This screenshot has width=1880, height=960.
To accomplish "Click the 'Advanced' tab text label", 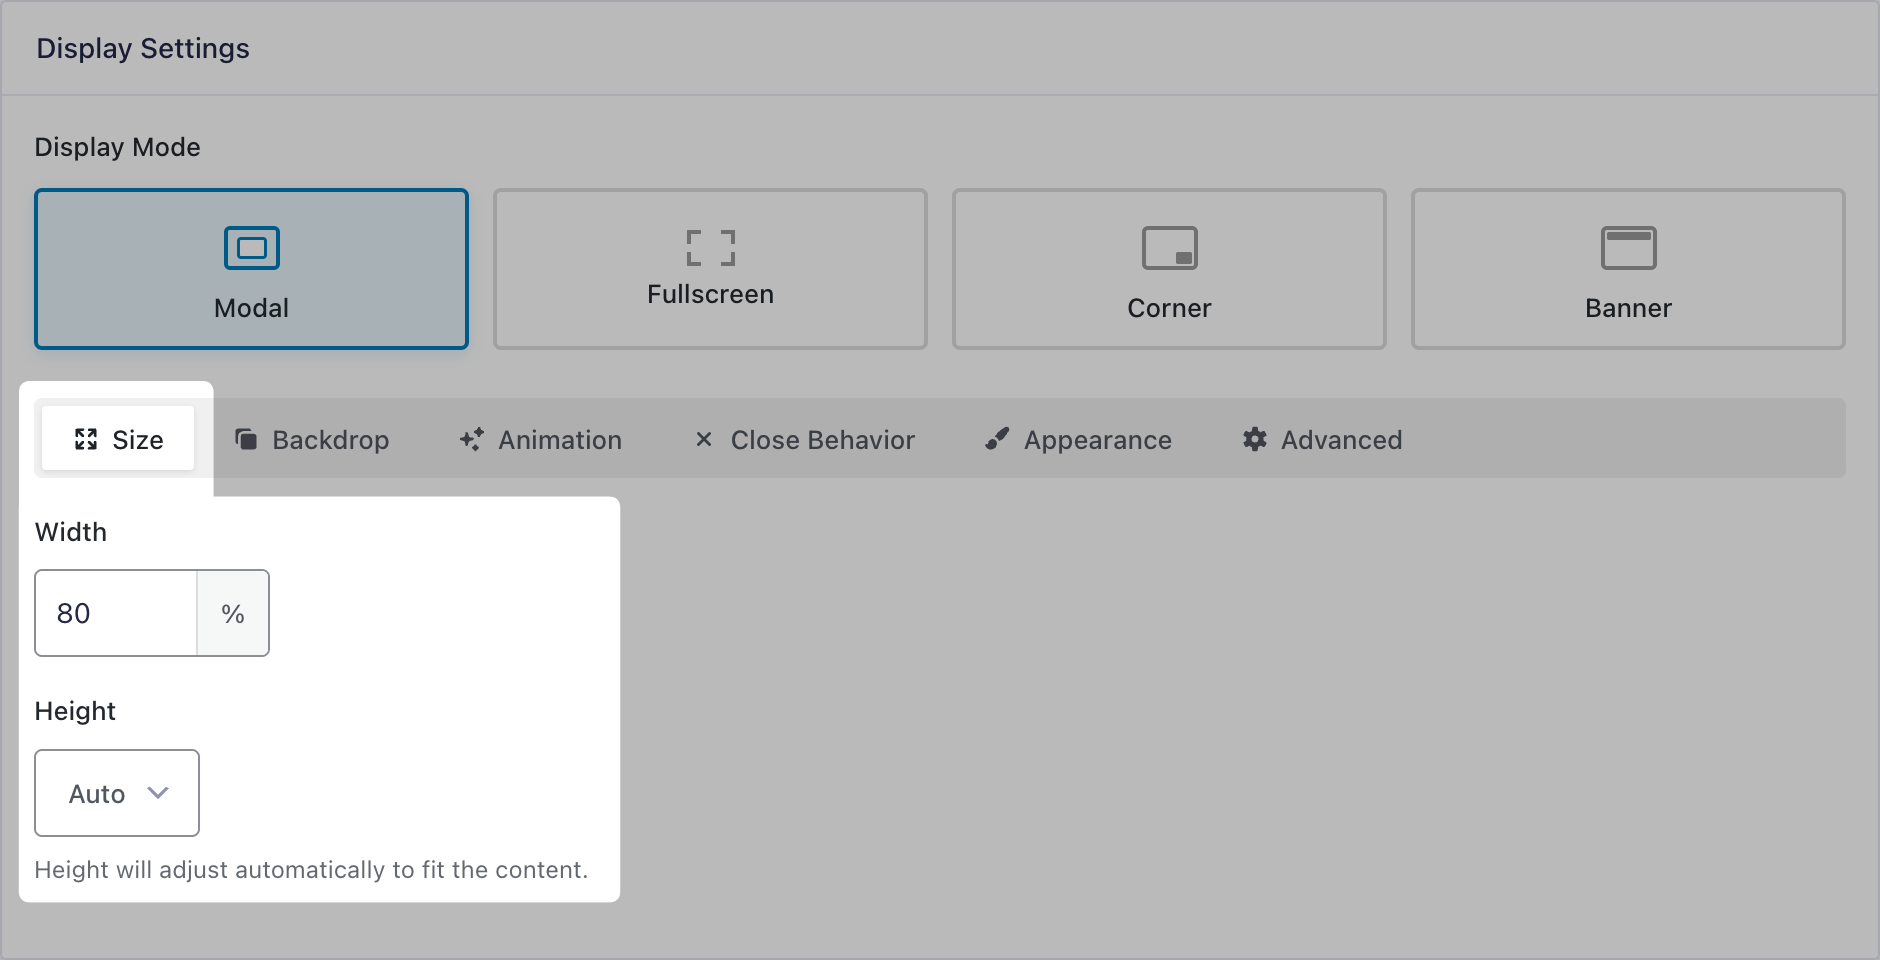I will tap(1341, 440).
